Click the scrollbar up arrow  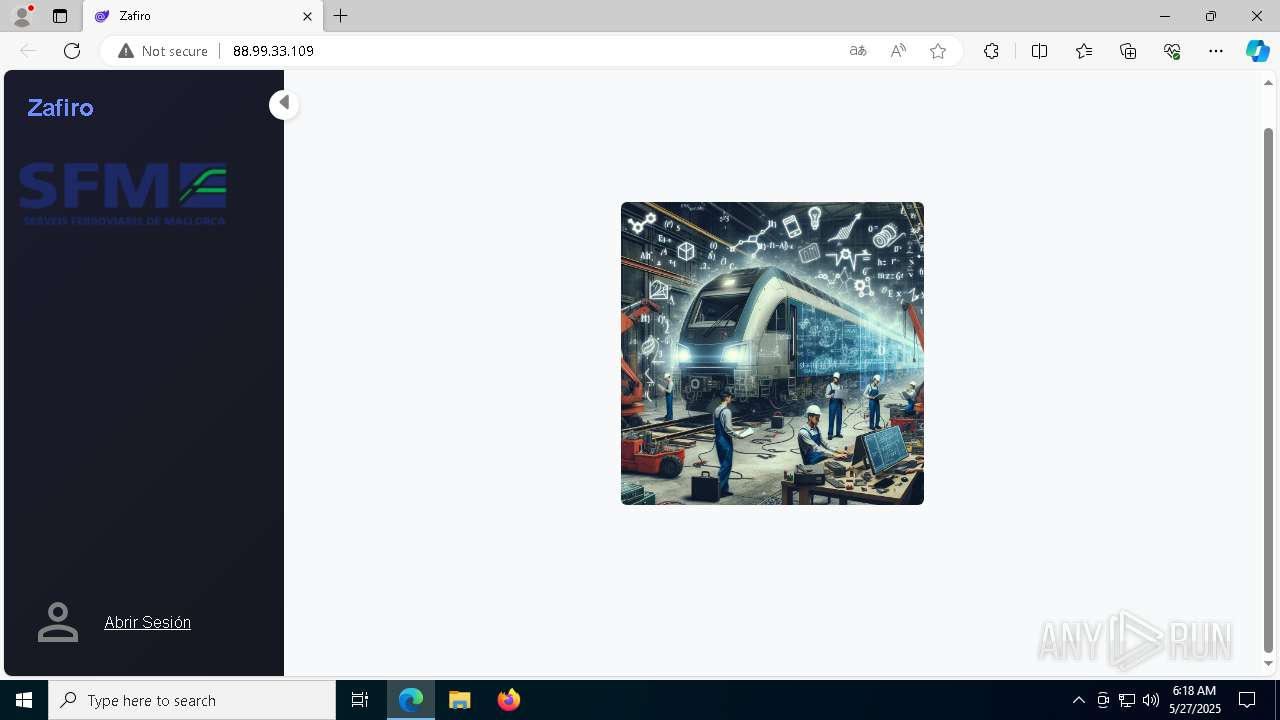[x=1269, y=82]
